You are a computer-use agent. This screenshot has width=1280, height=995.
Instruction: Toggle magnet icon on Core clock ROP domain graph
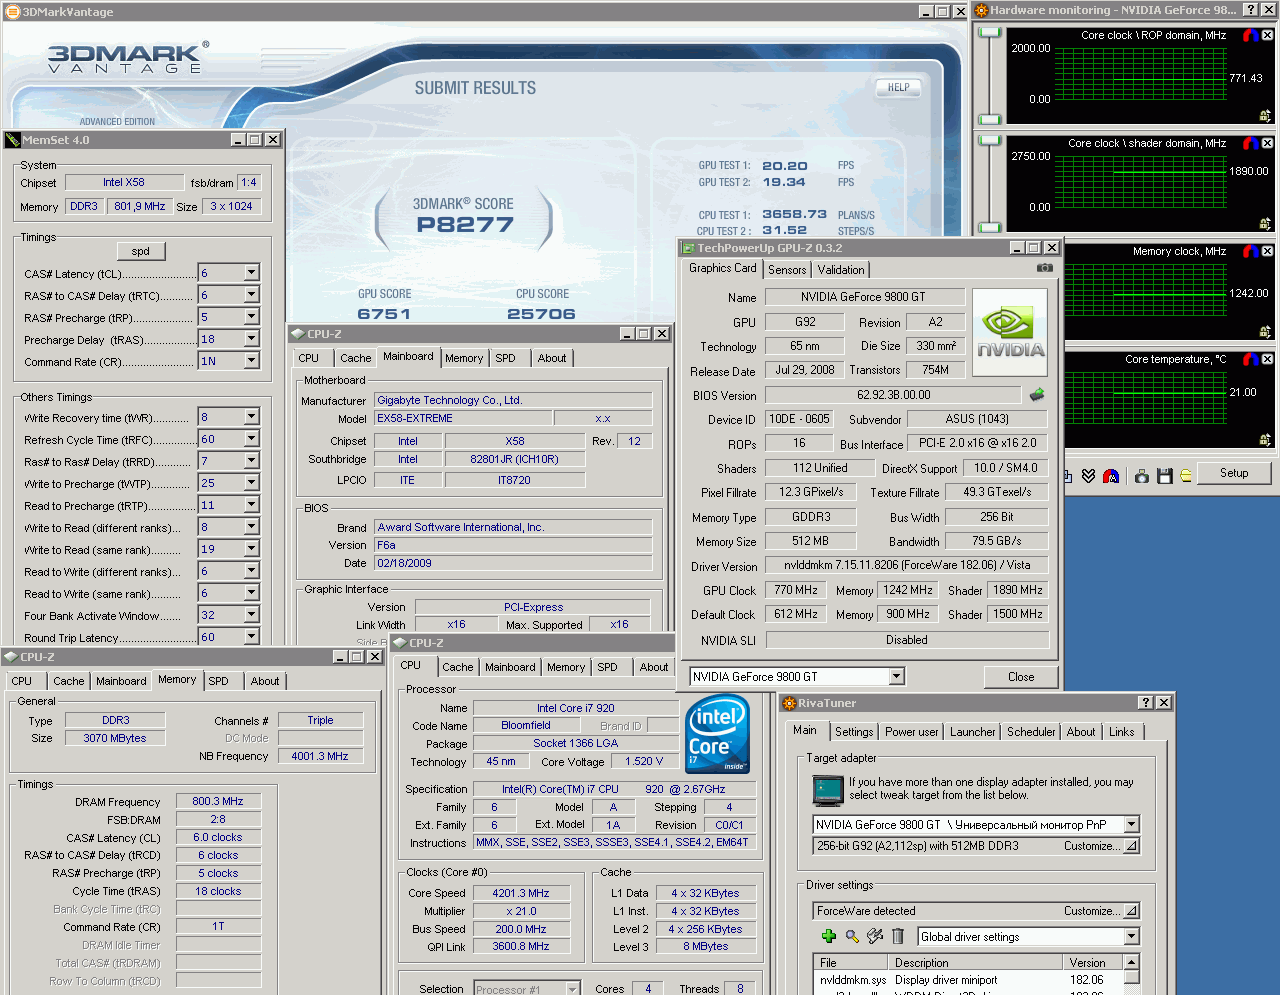1250,35
